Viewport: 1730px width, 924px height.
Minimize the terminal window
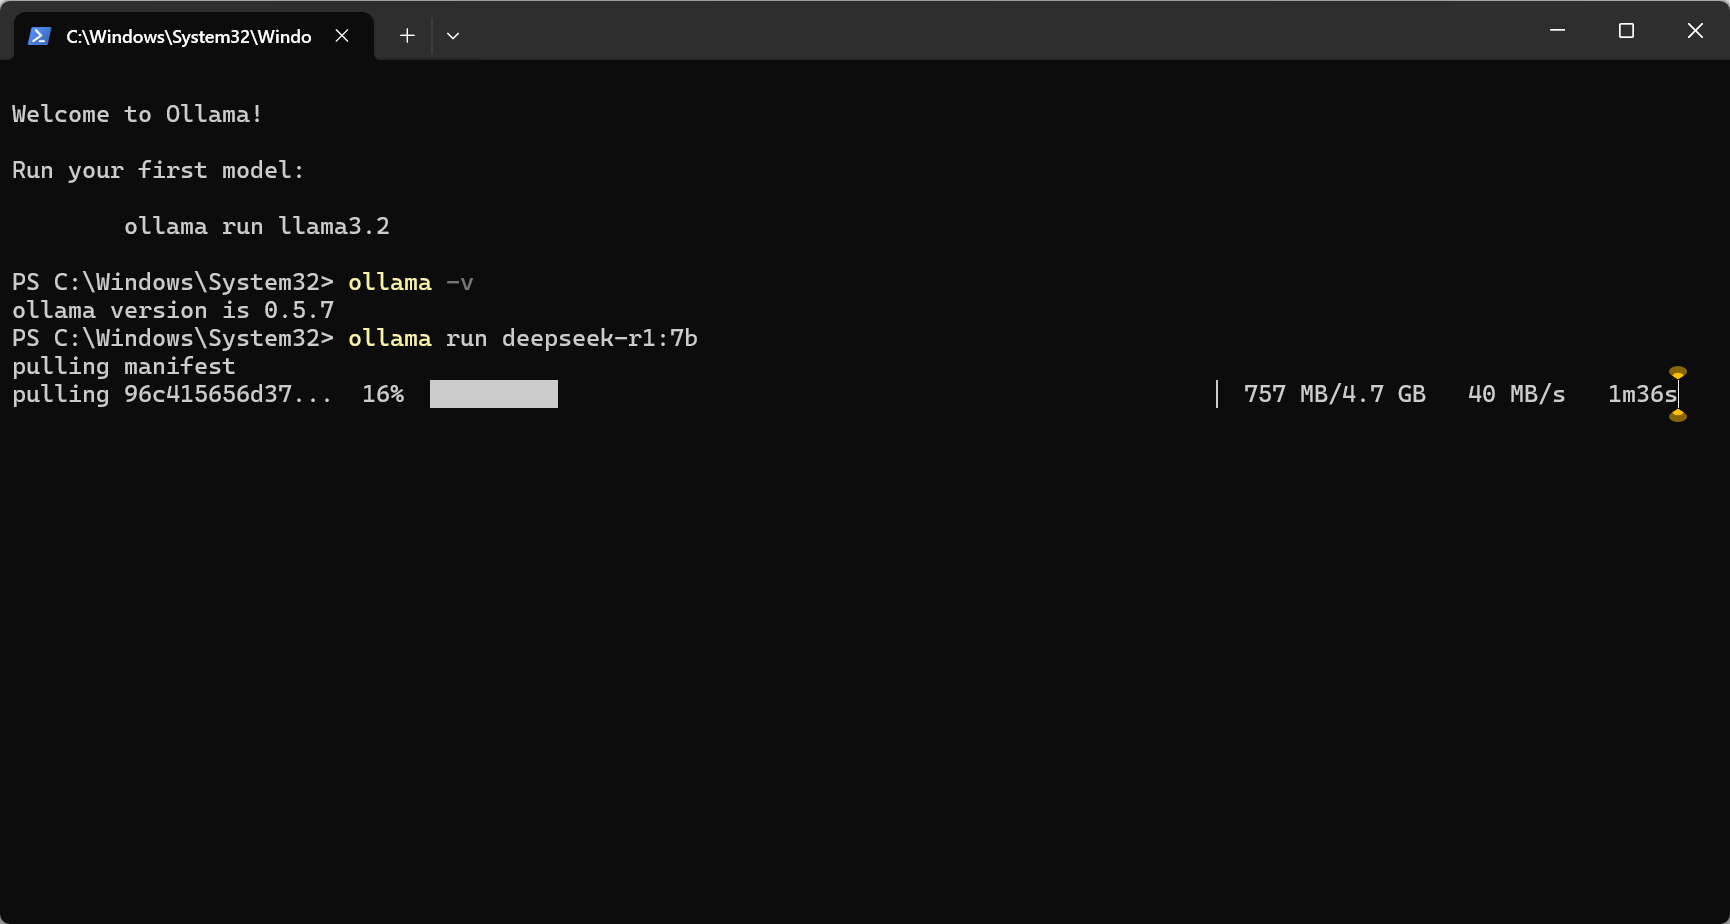pyautogui.click(x=1557, y=30)
